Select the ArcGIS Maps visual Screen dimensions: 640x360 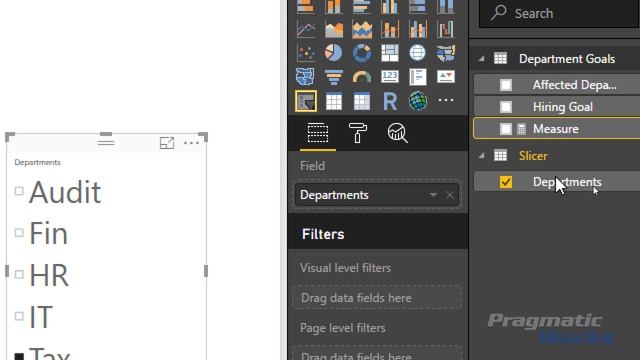click(x=418, y=101)
